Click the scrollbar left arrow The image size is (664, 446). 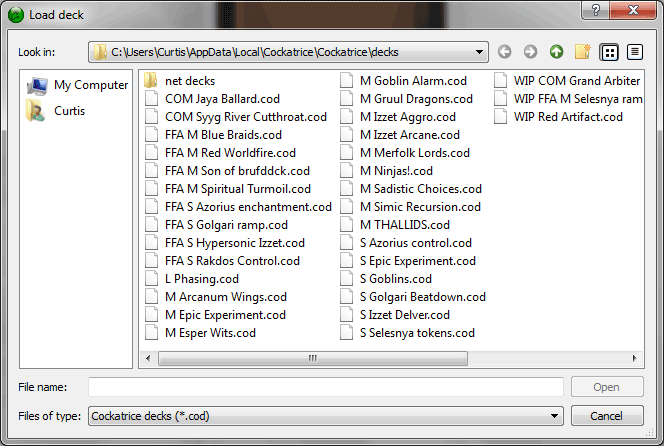click(x=148, y=358)
